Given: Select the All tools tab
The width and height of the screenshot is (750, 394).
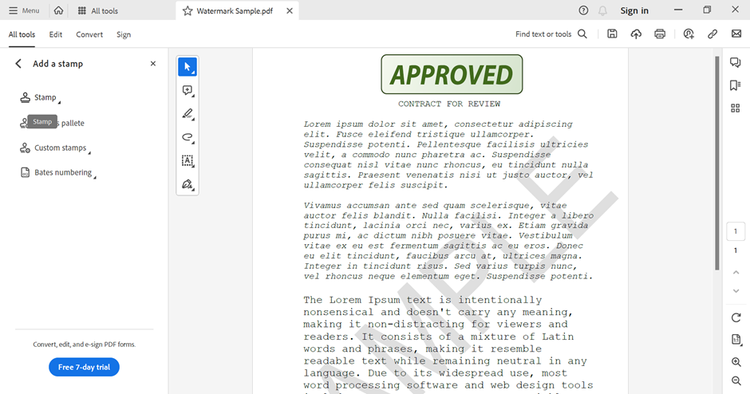Looking at the screenshot, I should (22, 34).
